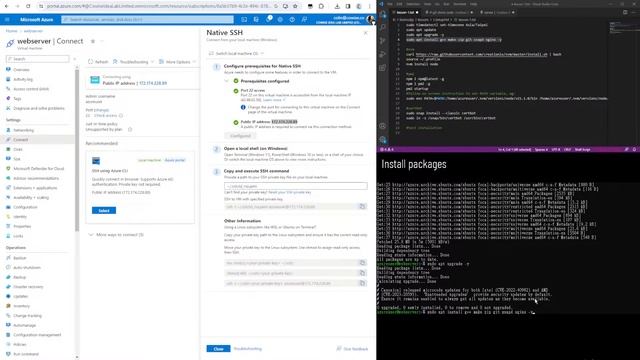This screenshot has width=640, height=360.
Task: Switch to the third VS Code editor tab
Action: pyautogui.click(x=497, y=12)
